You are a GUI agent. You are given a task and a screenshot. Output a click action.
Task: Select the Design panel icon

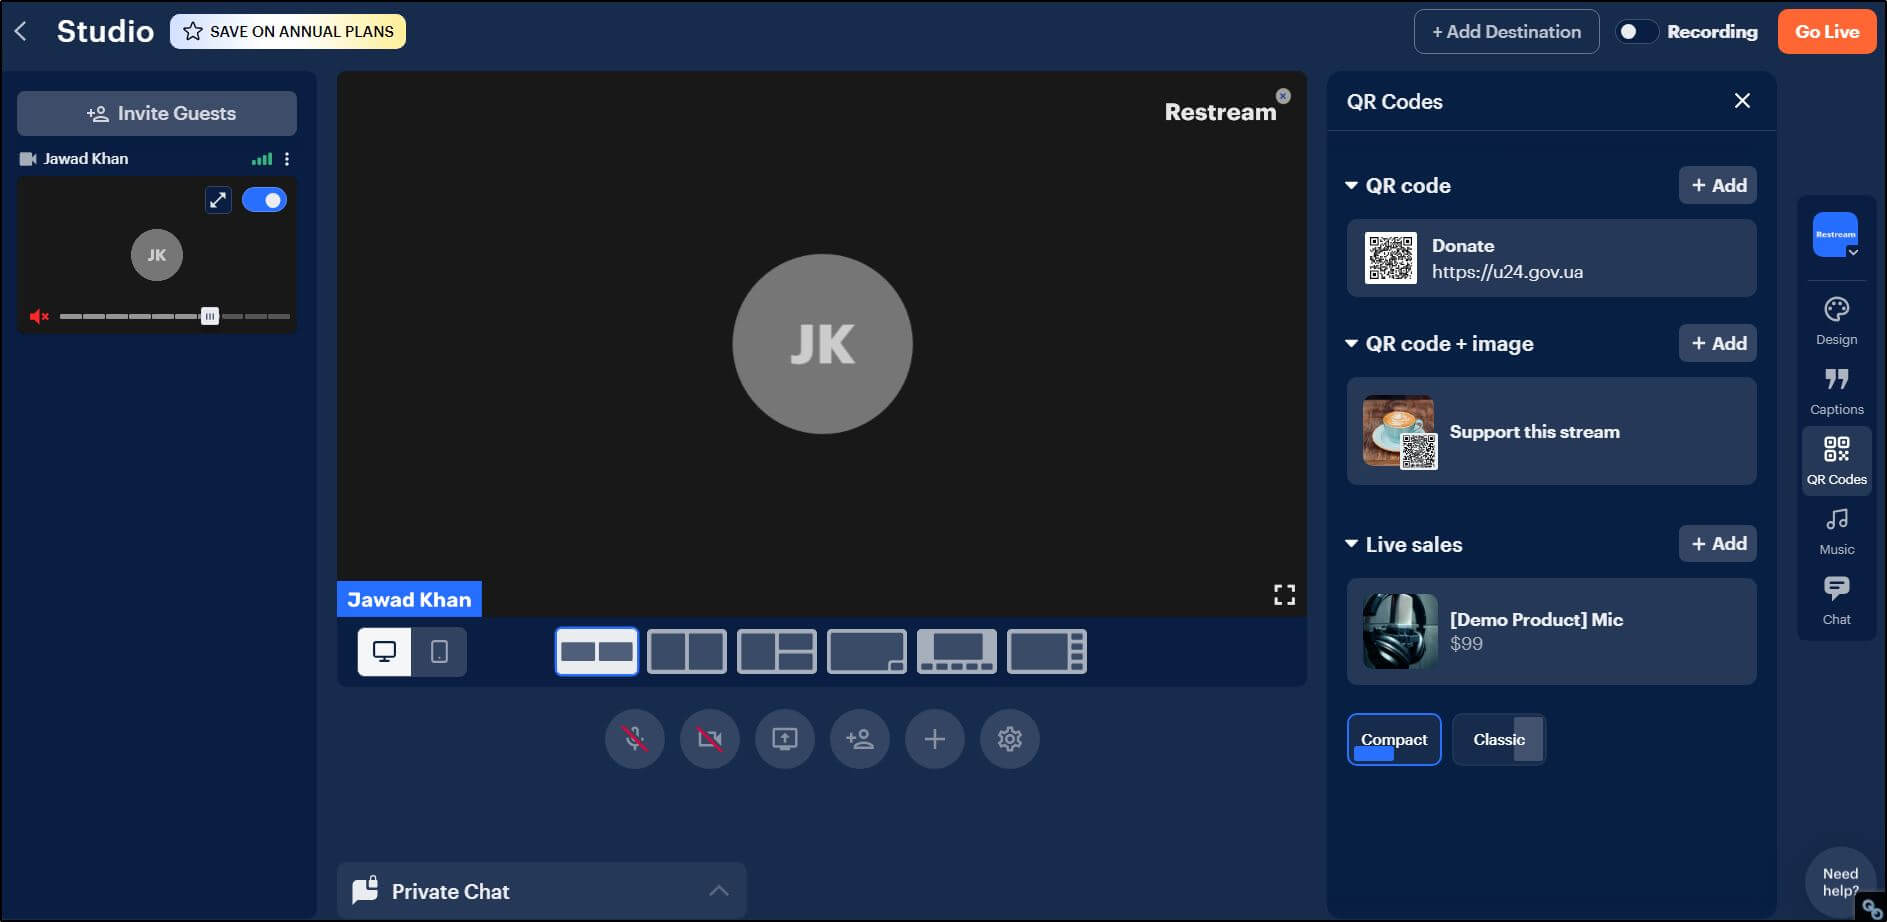[x=1836, y=318]
